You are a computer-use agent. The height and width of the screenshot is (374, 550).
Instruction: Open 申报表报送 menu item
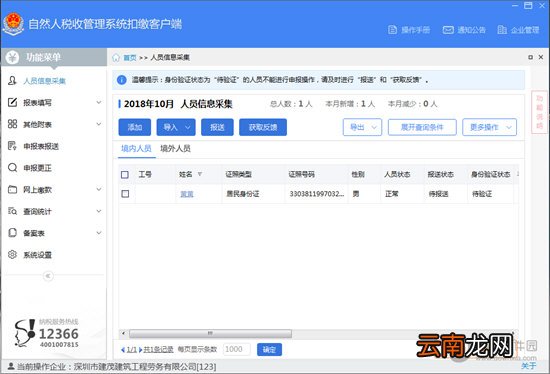41,146
